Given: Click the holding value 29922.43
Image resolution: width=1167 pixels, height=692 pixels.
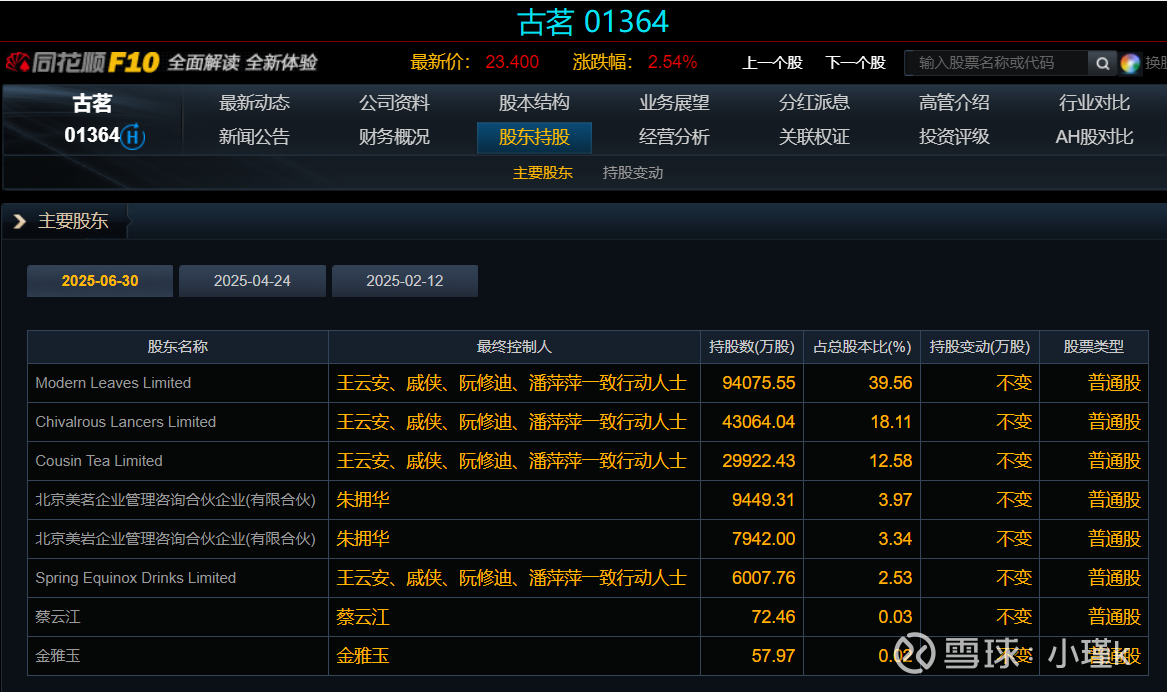Looking at the screenshot, I should point(758,461).
